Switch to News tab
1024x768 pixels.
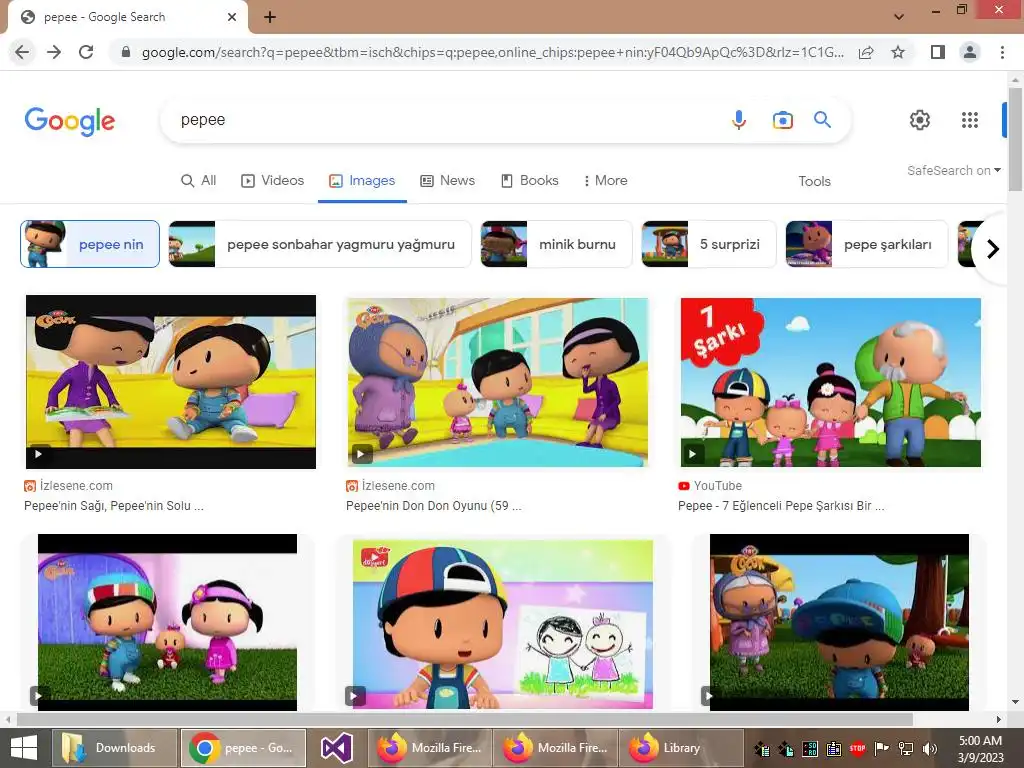click(447, 180)
